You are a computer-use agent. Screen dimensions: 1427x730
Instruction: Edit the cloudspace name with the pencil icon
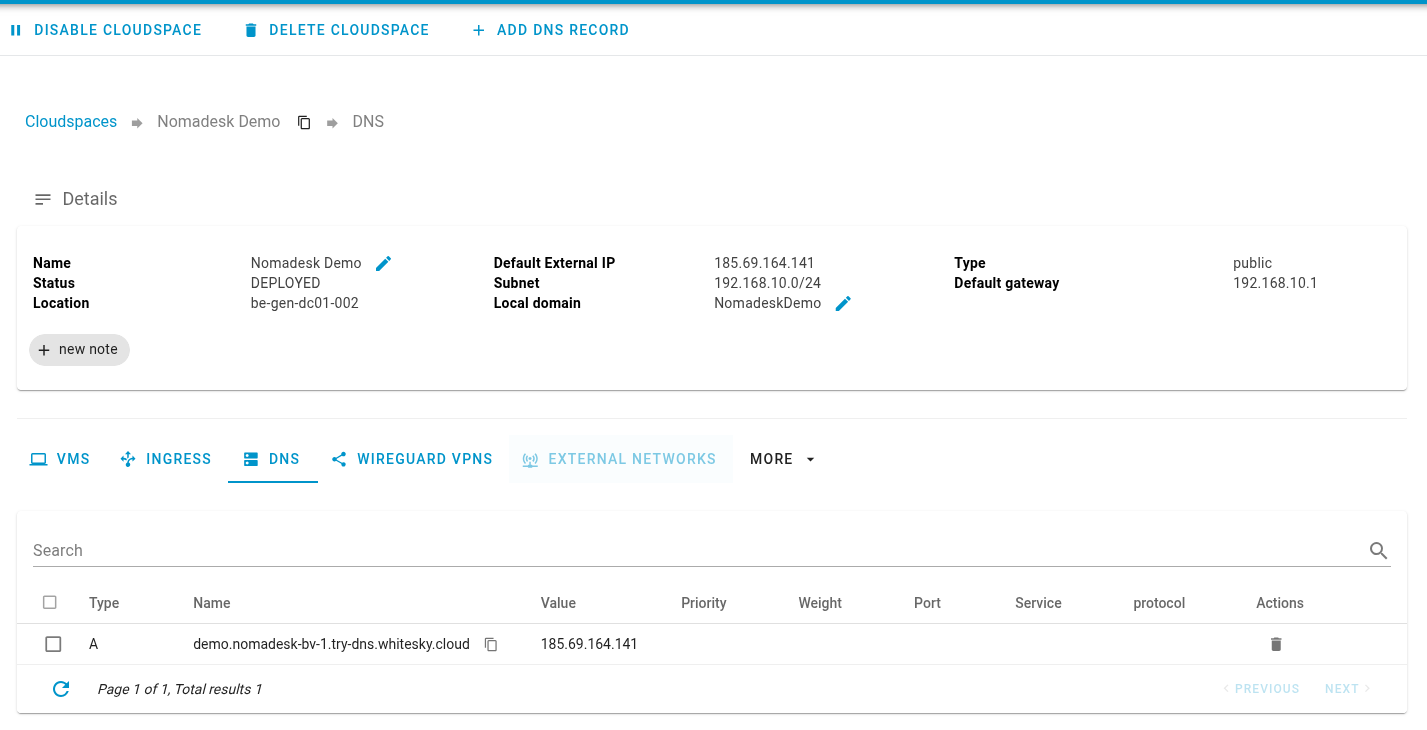tap(383, 263)
